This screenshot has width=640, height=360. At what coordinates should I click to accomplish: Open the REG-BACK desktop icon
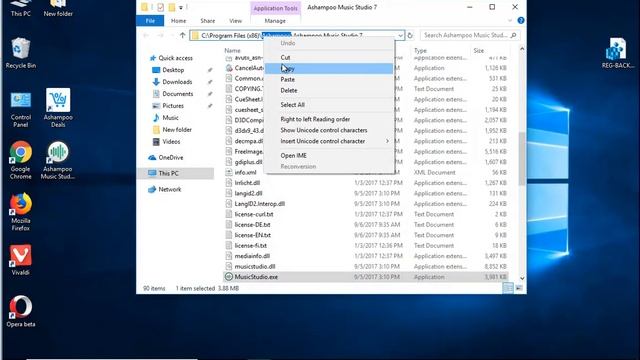point(618,53)
